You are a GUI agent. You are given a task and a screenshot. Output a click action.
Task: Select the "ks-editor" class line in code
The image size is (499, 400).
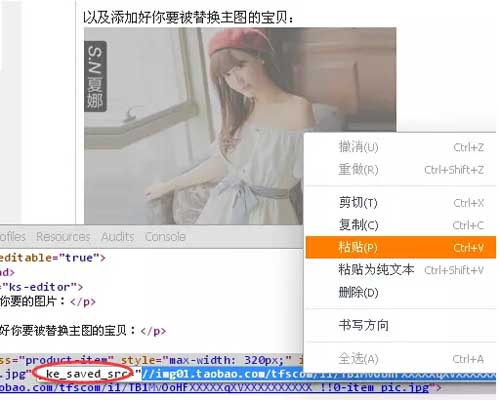(x=41, y=287)
